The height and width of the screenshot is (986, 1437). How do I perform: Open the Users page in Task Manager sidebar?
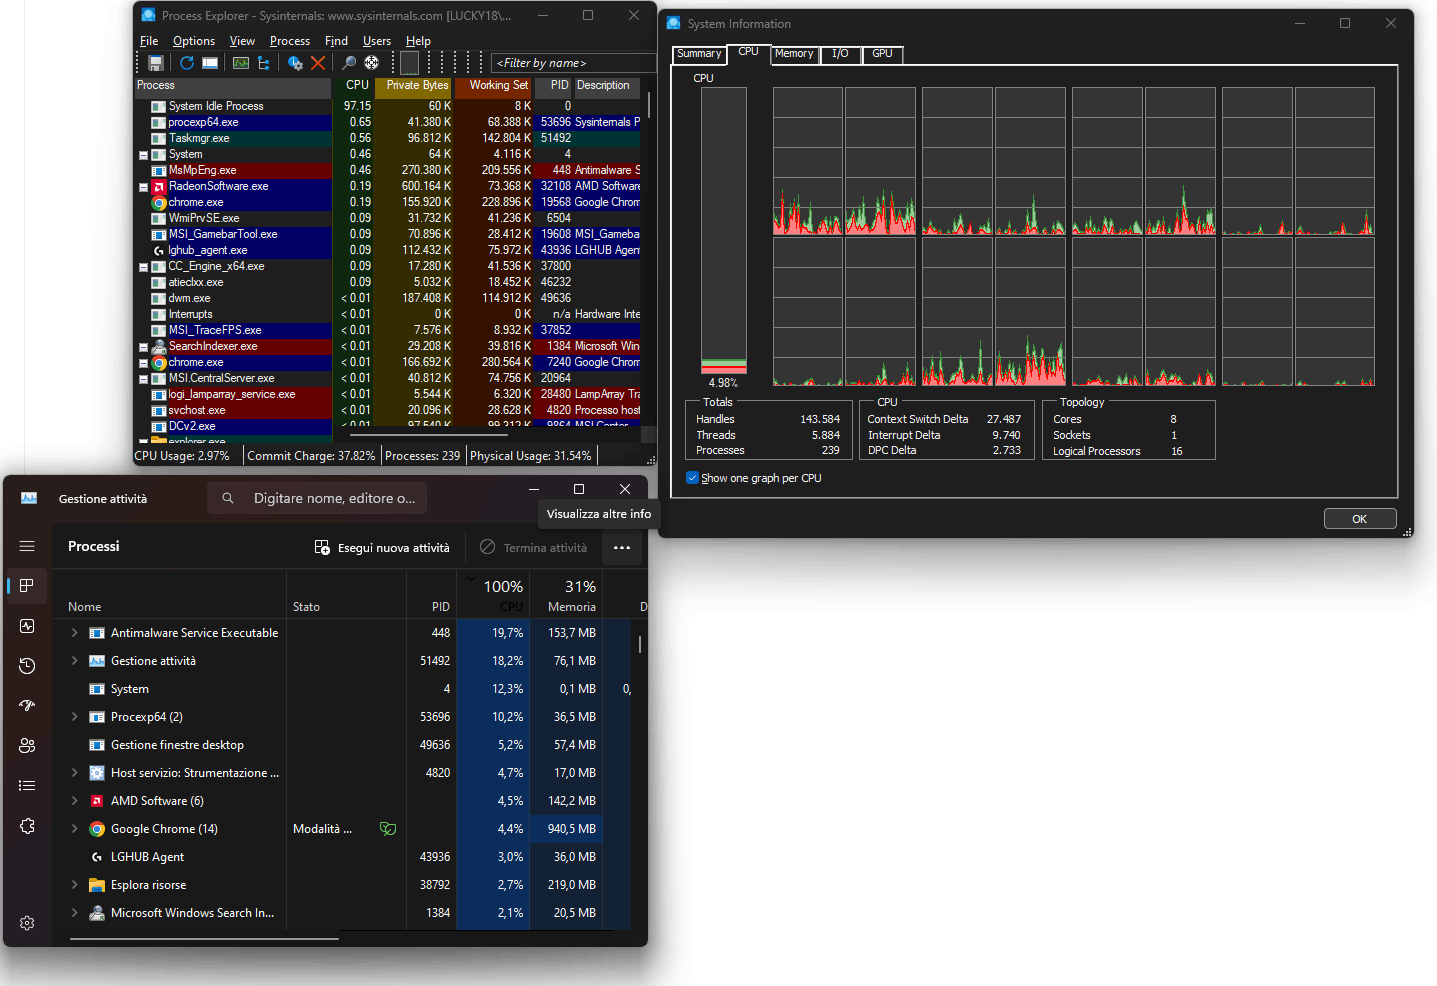pyautogui.click(x=27, y=746)
